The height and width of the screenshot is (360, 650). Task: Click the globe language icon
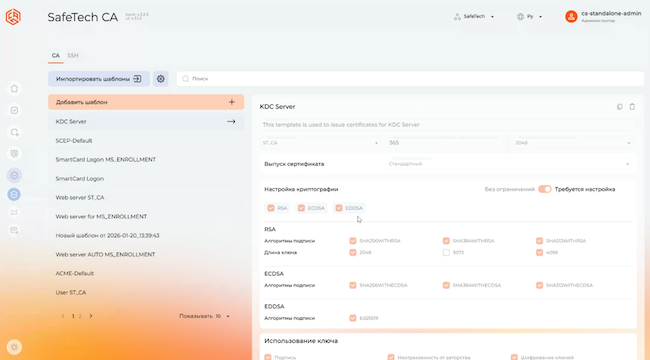[520, 17]
